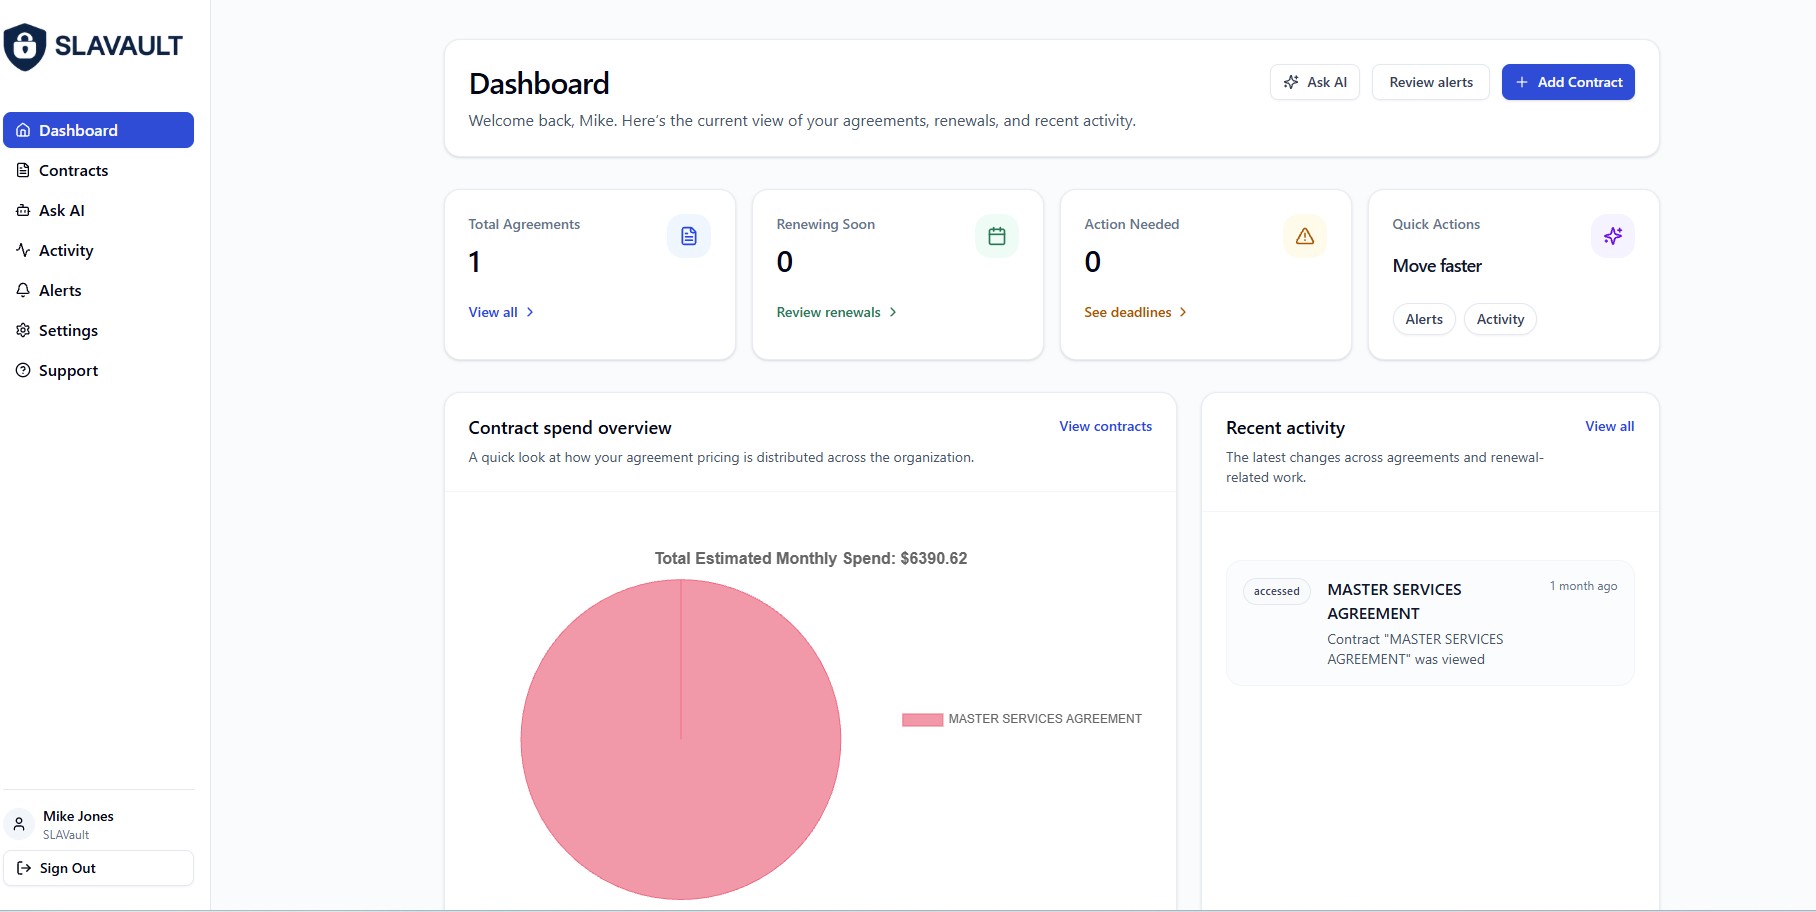The width and height of the screenshot is (1816, 912).
Task: Click the Total Estimated Monthly Spend title
Action: pyautogui.click(x=811, y=558)
